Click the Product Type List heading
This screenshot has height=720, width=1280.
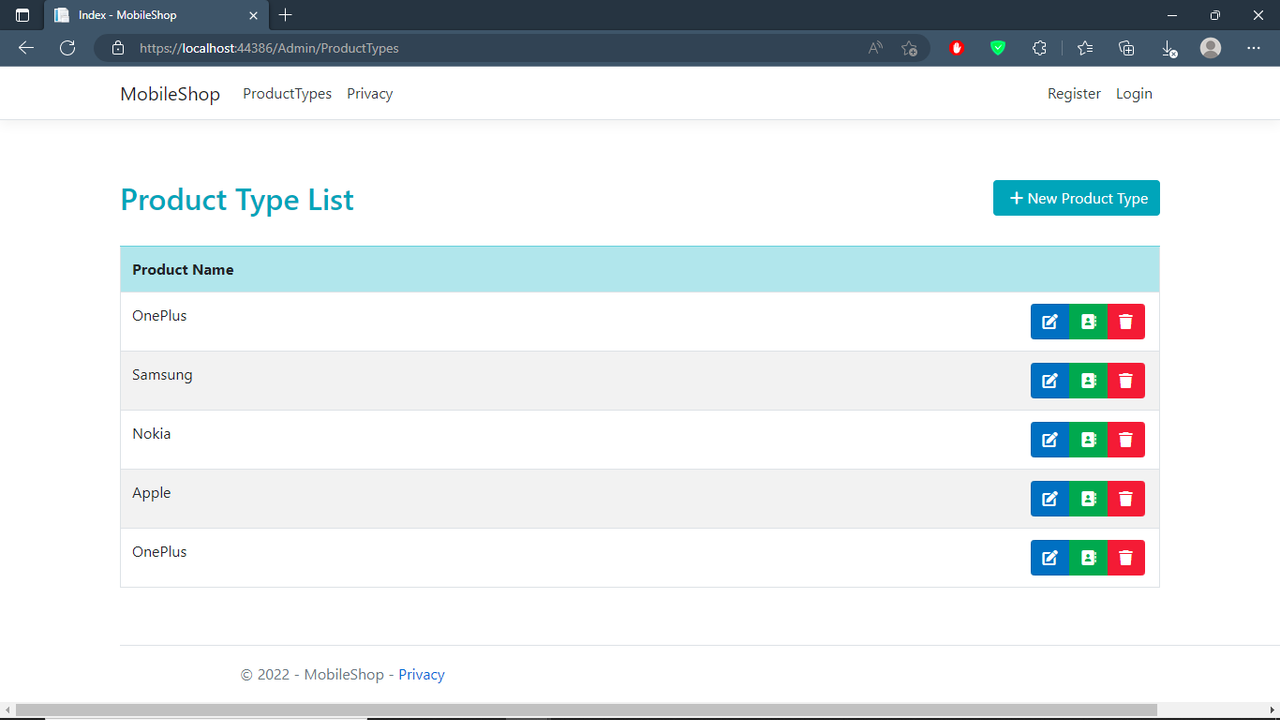point(237,200)
